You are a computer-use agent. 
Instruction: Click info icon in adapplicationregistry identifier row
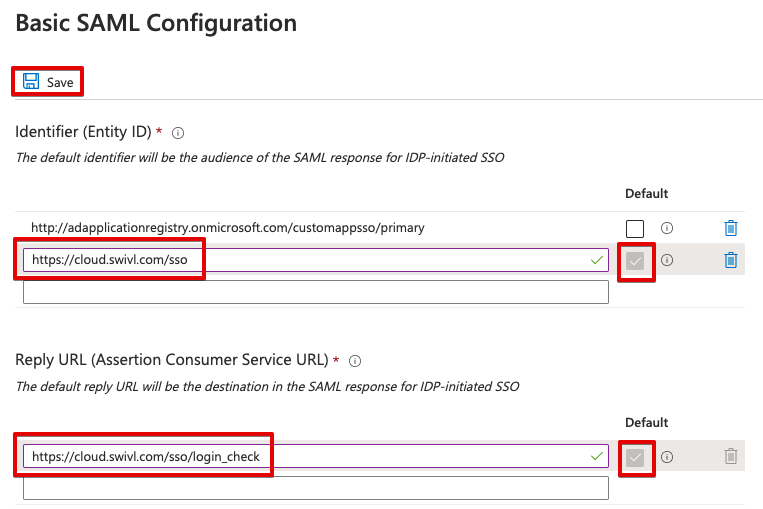[x=667, y=228]
